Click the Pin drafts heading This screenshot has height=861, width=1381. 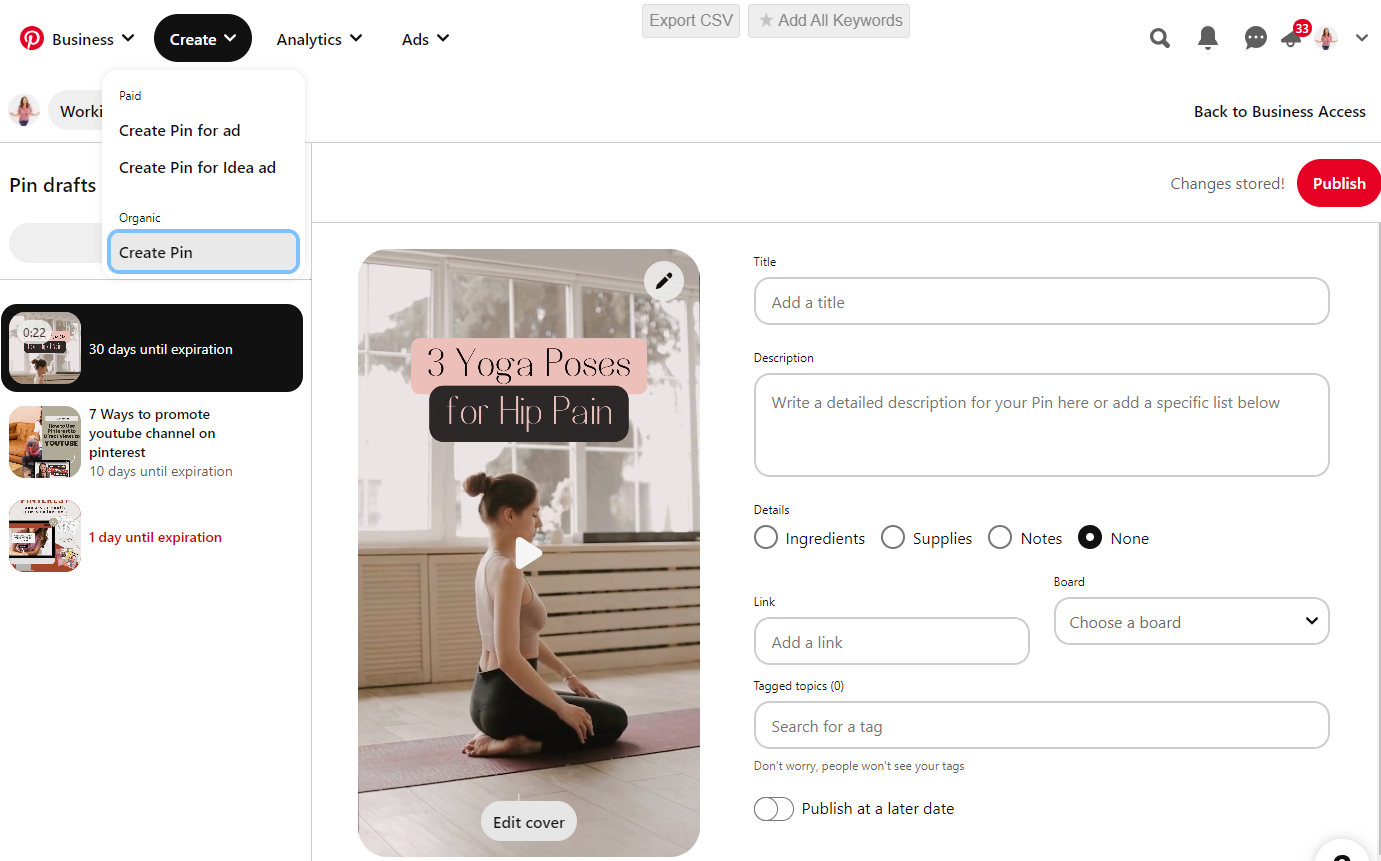pos(53,185)
